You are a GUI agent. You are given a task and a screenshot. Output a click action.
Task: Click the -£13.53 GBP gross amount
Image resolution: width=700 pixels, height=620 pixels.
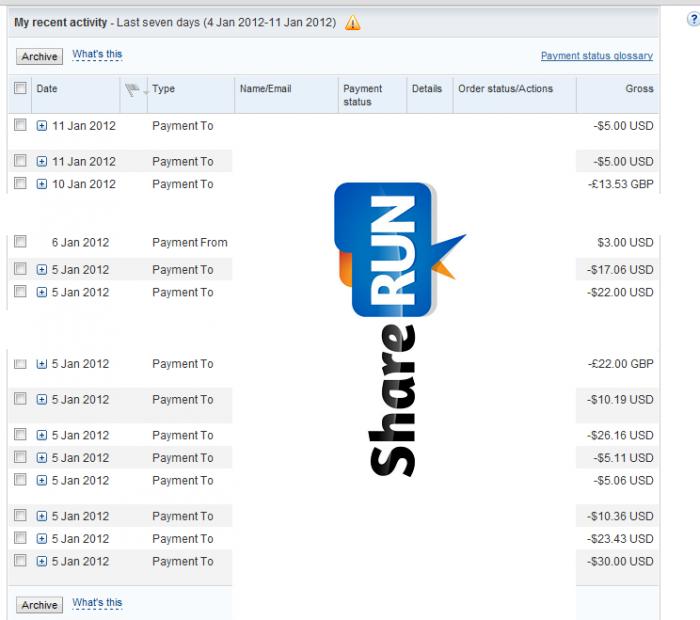pos(621,184)
